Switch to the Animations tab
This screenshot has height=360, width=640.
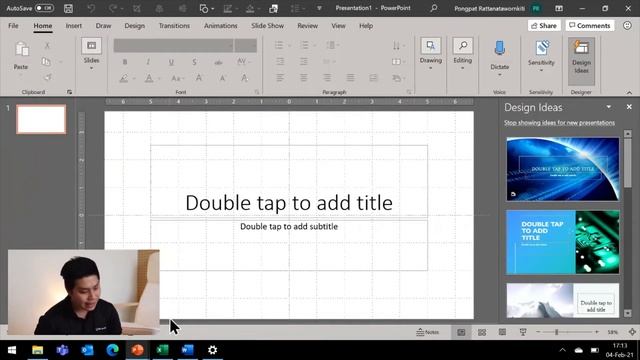click(220, 25)
